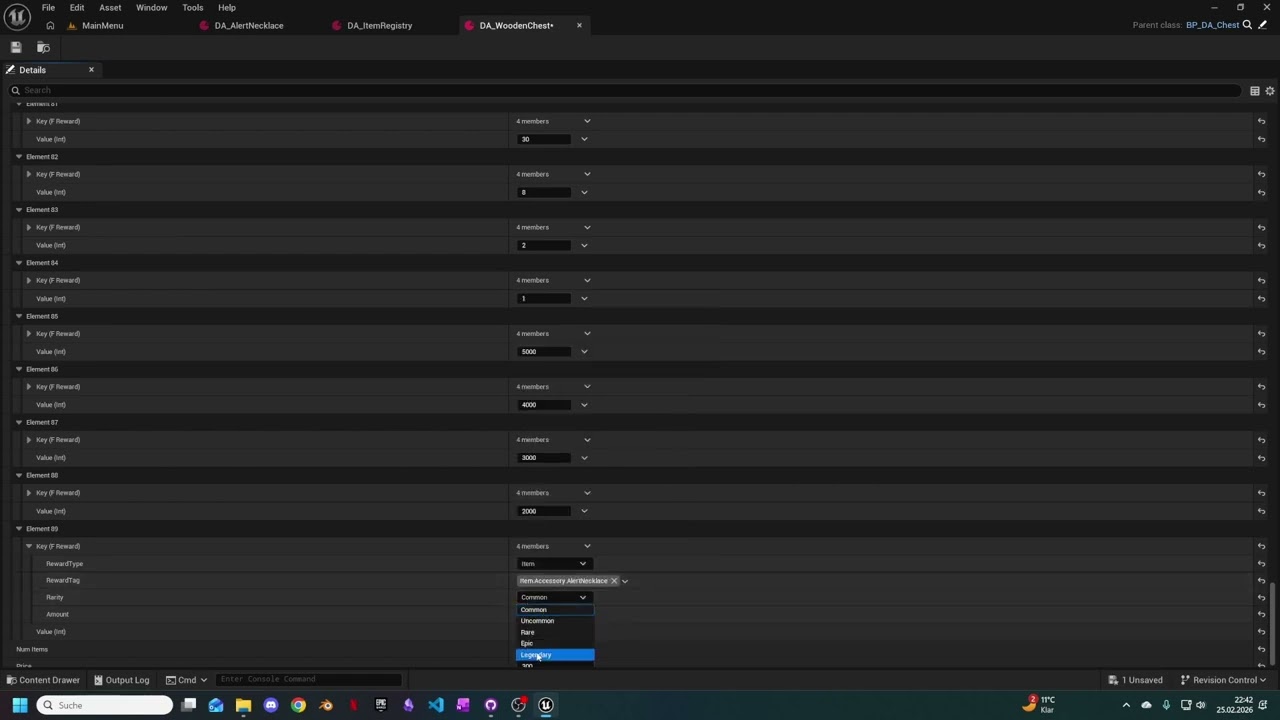Open File Explorer from the taskbar
The width and height of the screenshot is (1280, 720).
243,705
